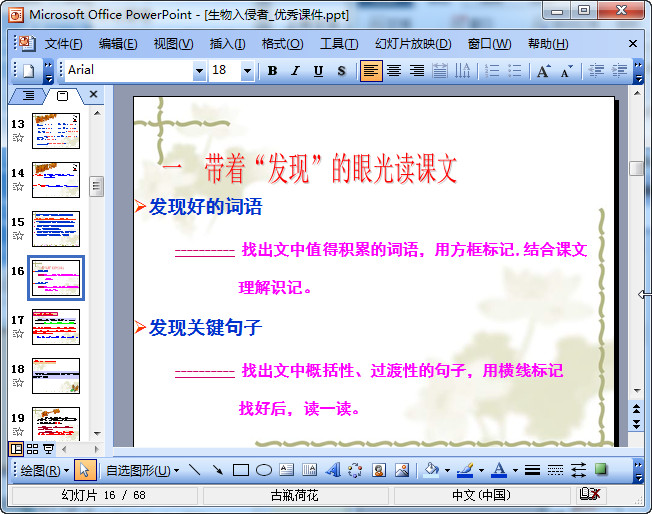Click the font color A swatch
652x514 pixels.
pos(499,470)
